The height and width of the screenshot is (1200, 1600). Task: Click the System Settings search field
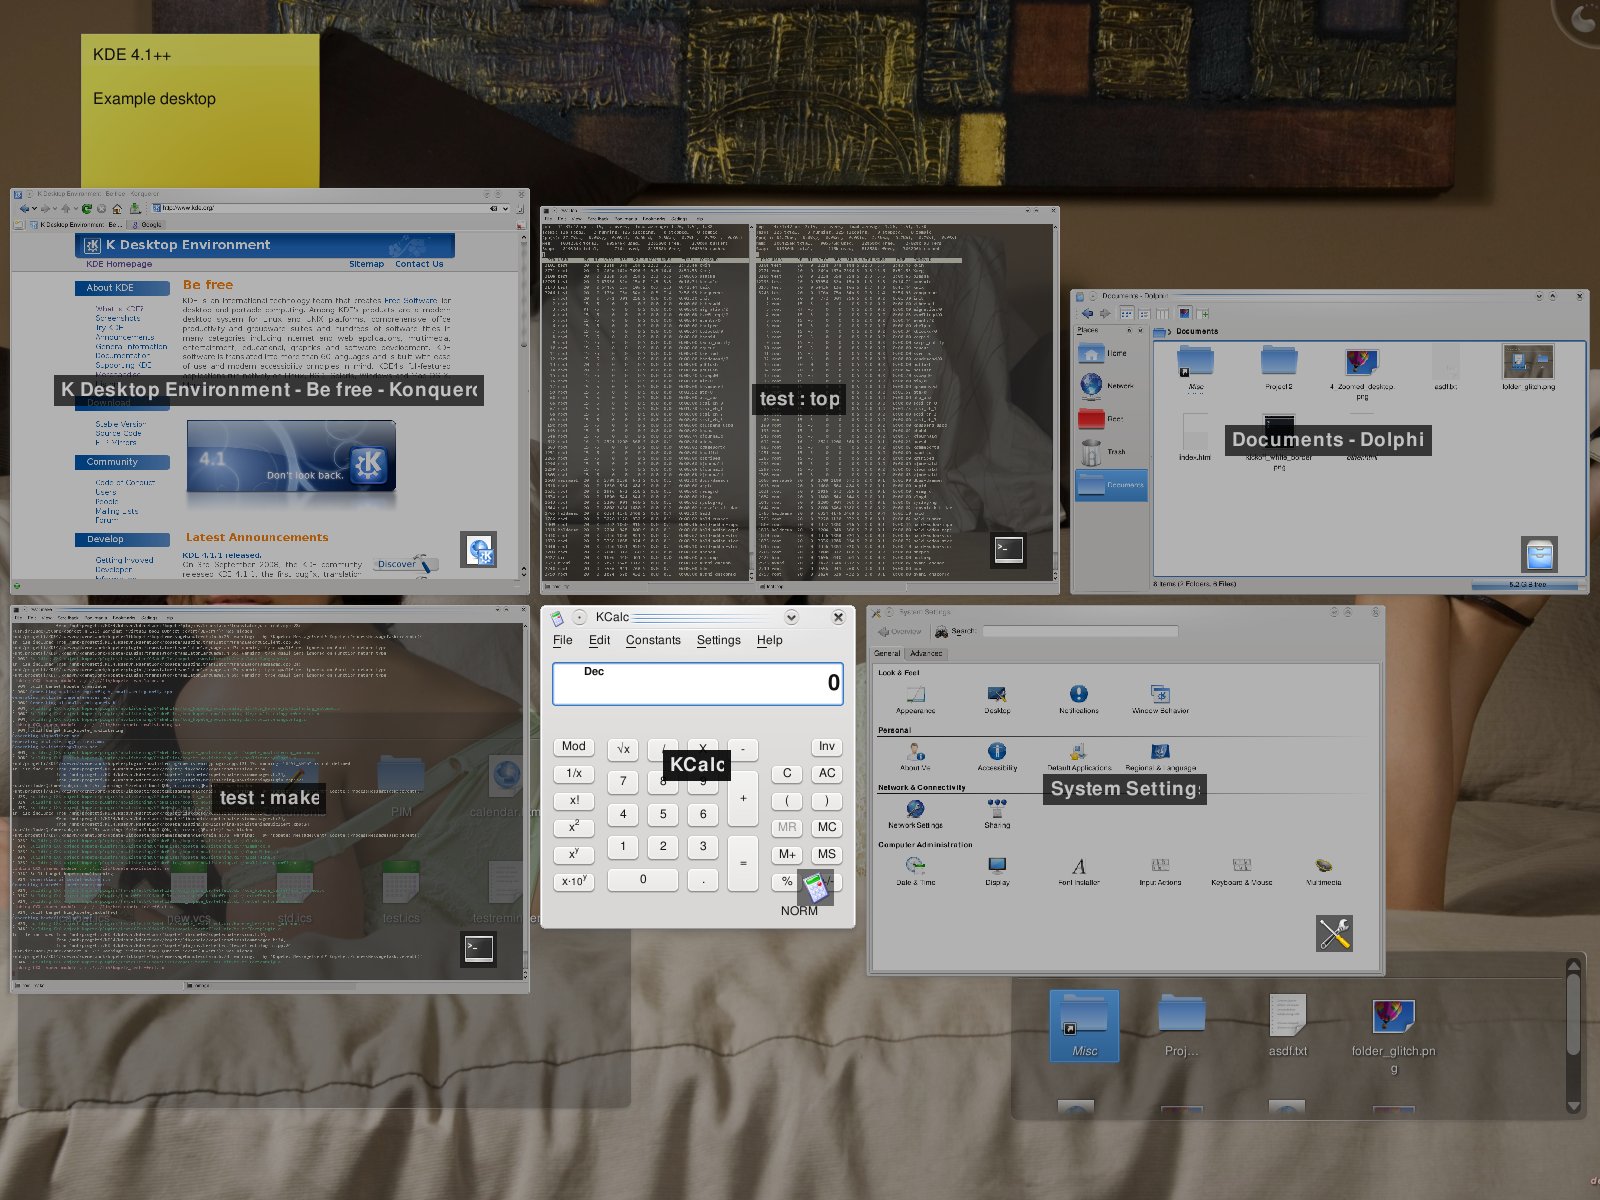tap(1080, 632)
